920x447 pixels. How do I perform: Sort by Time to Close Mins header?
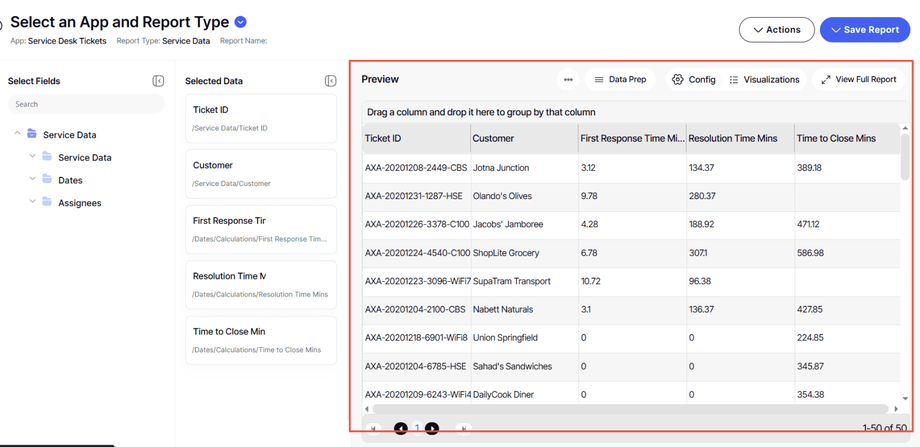pos(847,138)
